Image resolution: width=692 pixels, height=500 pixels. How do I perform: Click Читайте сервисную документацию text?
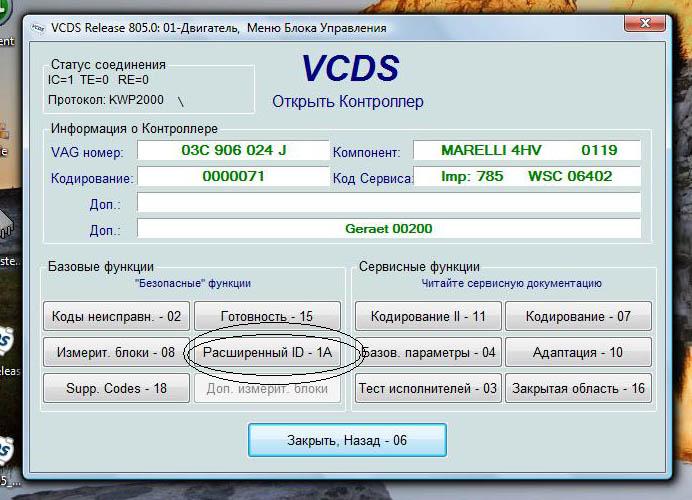pyautogui.click(x=511, y=283)
